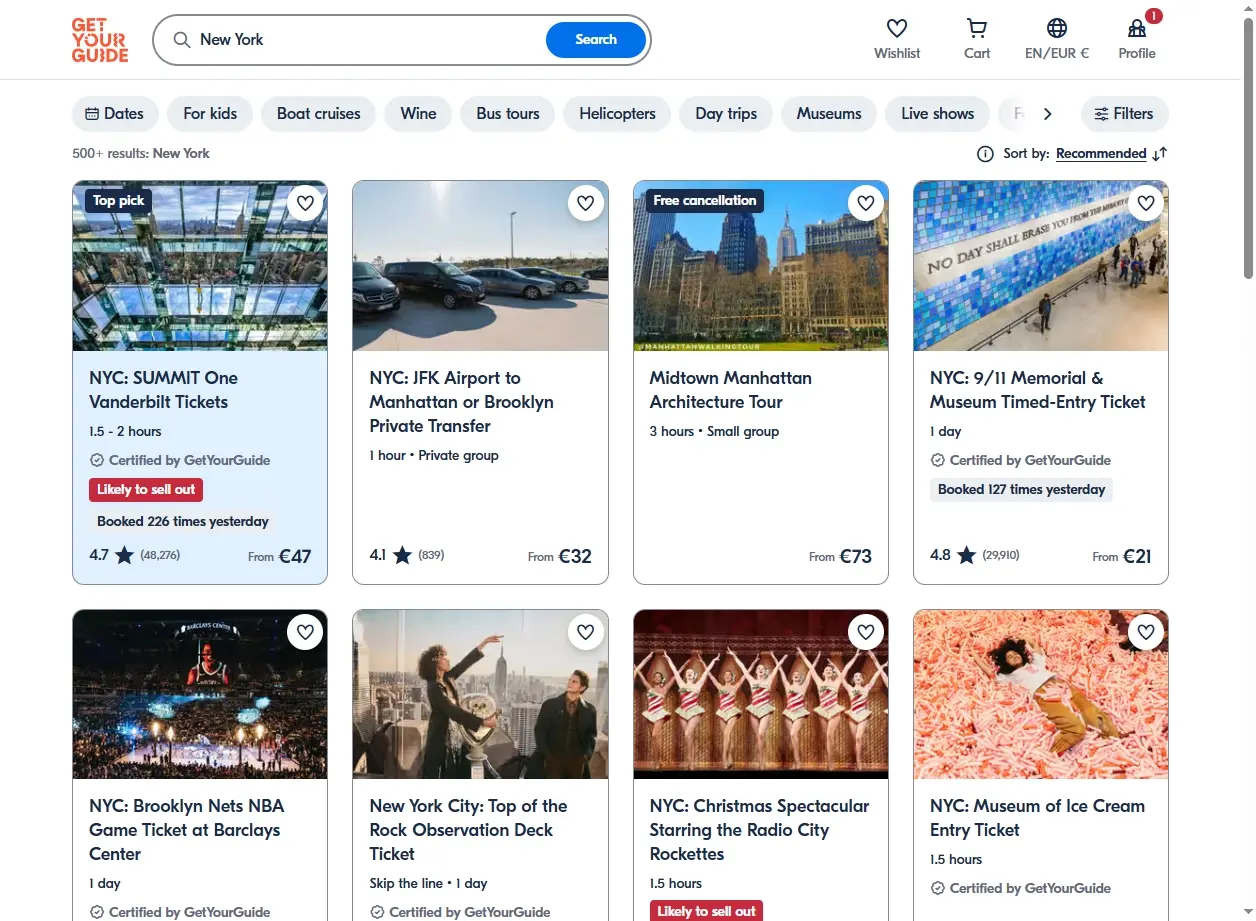Click Booked 127 times yesterday label
Screen dimensions: 1256x921
click(1021, 490)
